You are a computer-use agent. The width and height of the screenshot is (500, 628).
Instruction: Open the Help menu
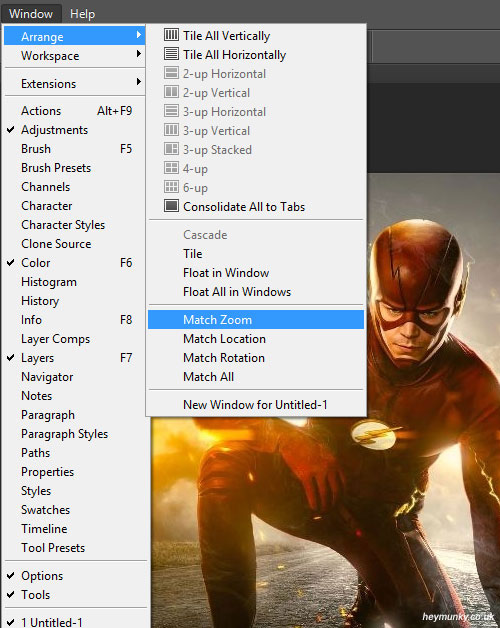pos(83,14)
